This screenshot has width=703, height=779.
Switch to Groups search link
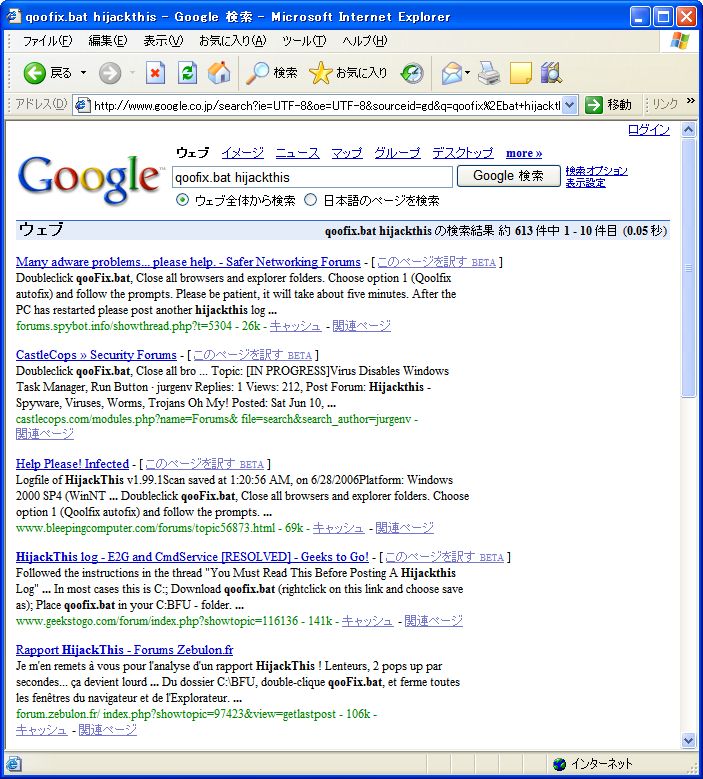[x=397, y=153]
